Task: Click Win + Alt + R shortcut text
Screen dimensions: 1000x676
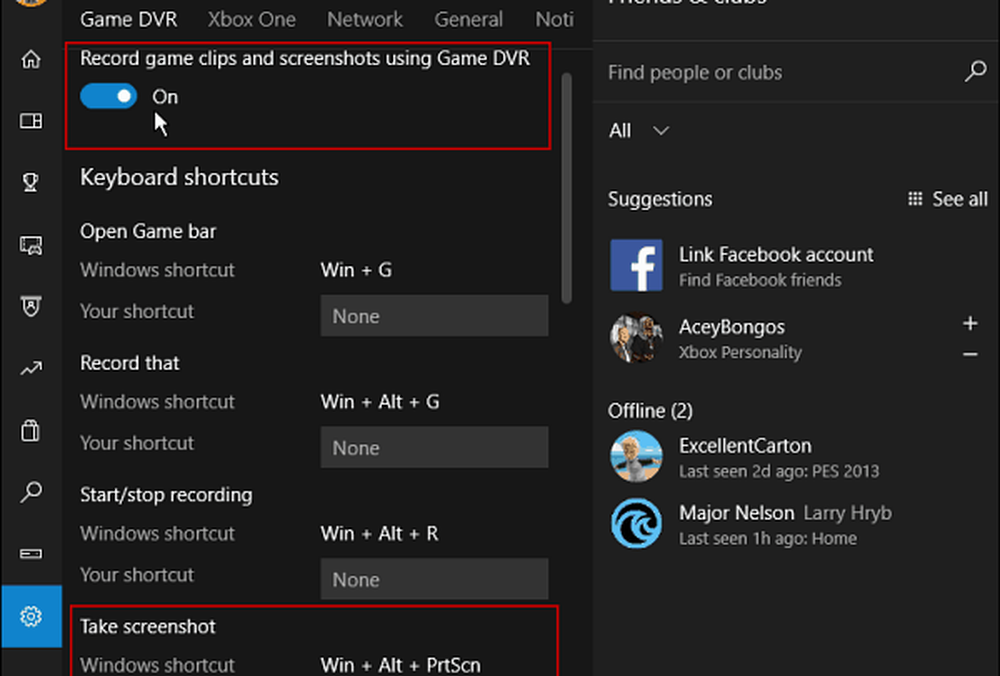Action: point(379,533)
